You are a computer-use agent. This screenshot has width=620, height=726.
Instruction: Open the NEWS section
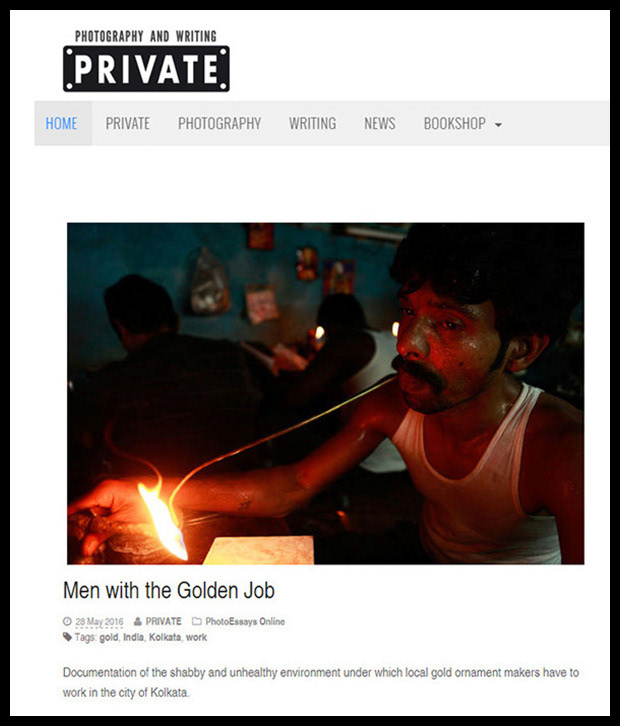click(380, 123)
